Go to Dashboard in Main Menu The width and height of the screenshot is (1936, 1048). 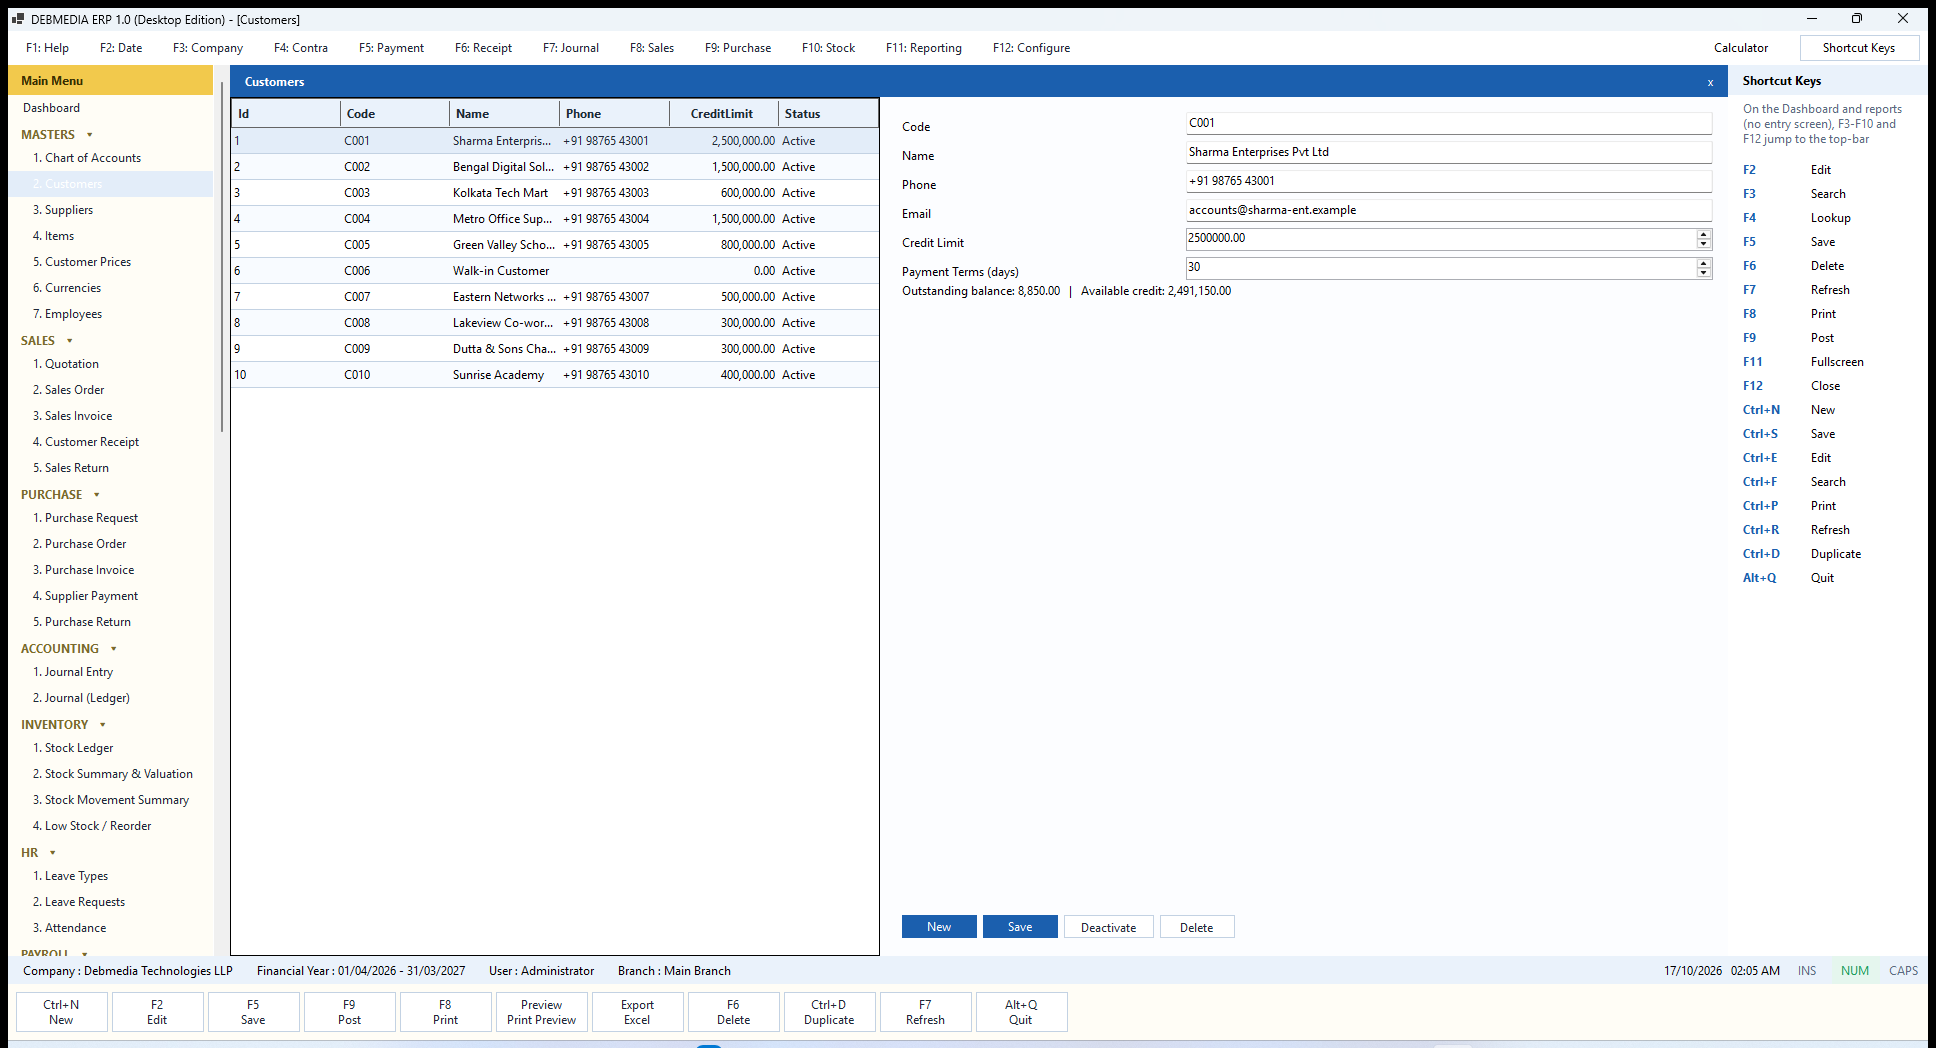pyautogui.click(x=52, y=108)
